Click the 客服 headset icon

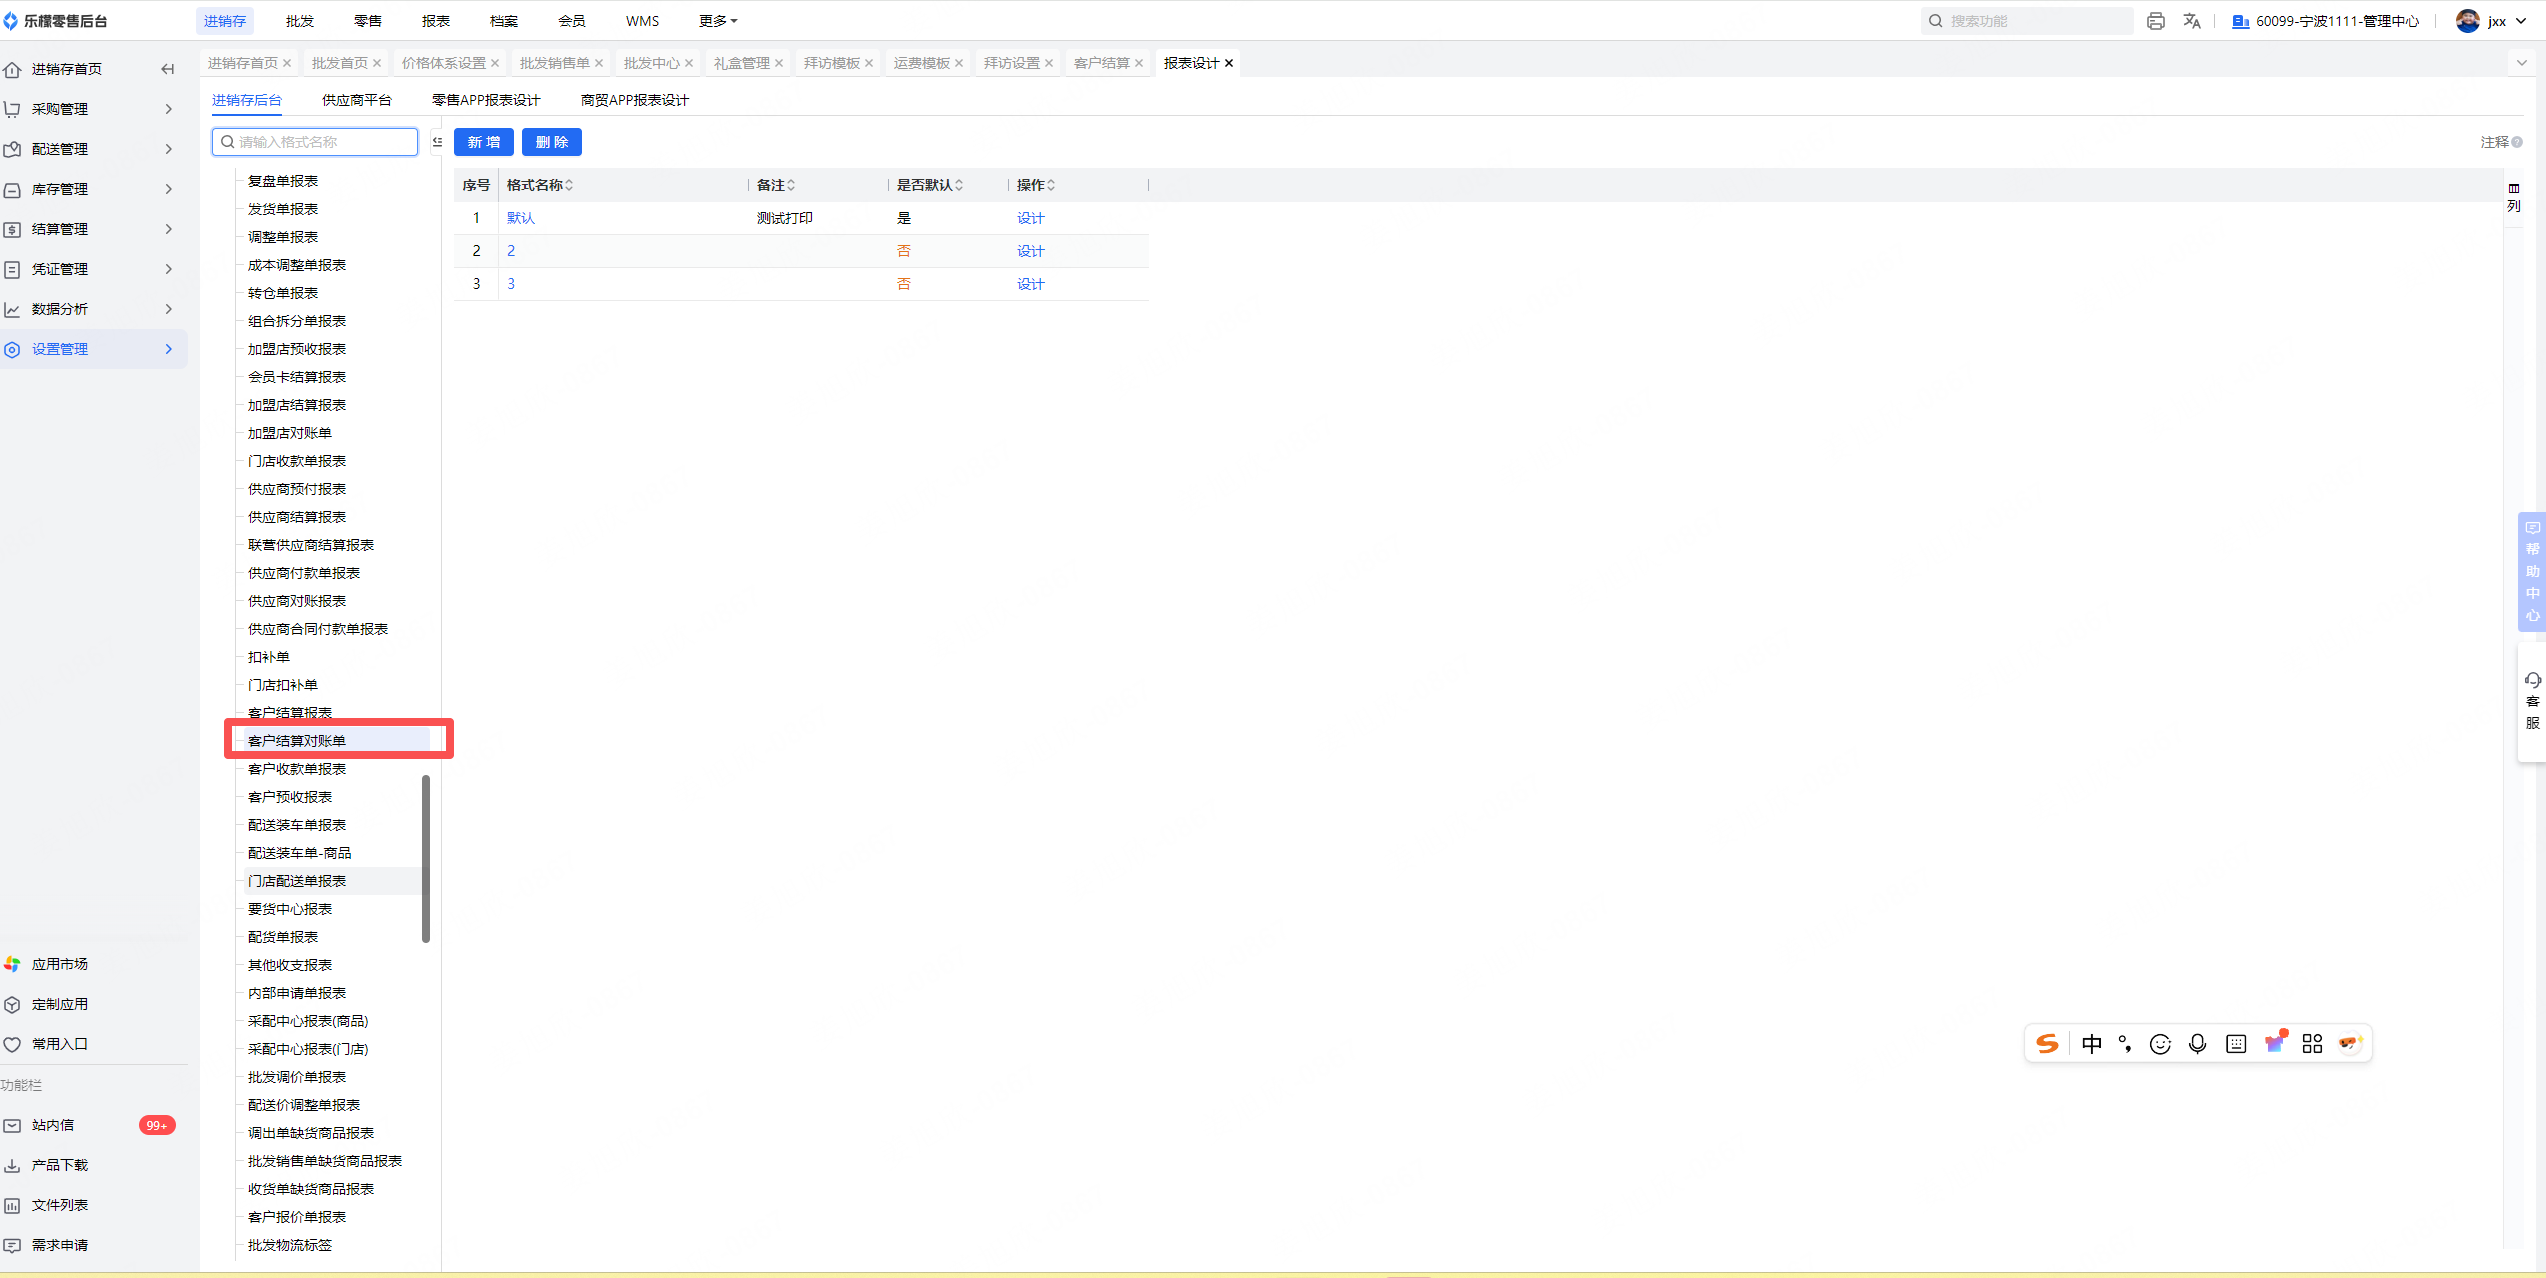(2532, 681)
